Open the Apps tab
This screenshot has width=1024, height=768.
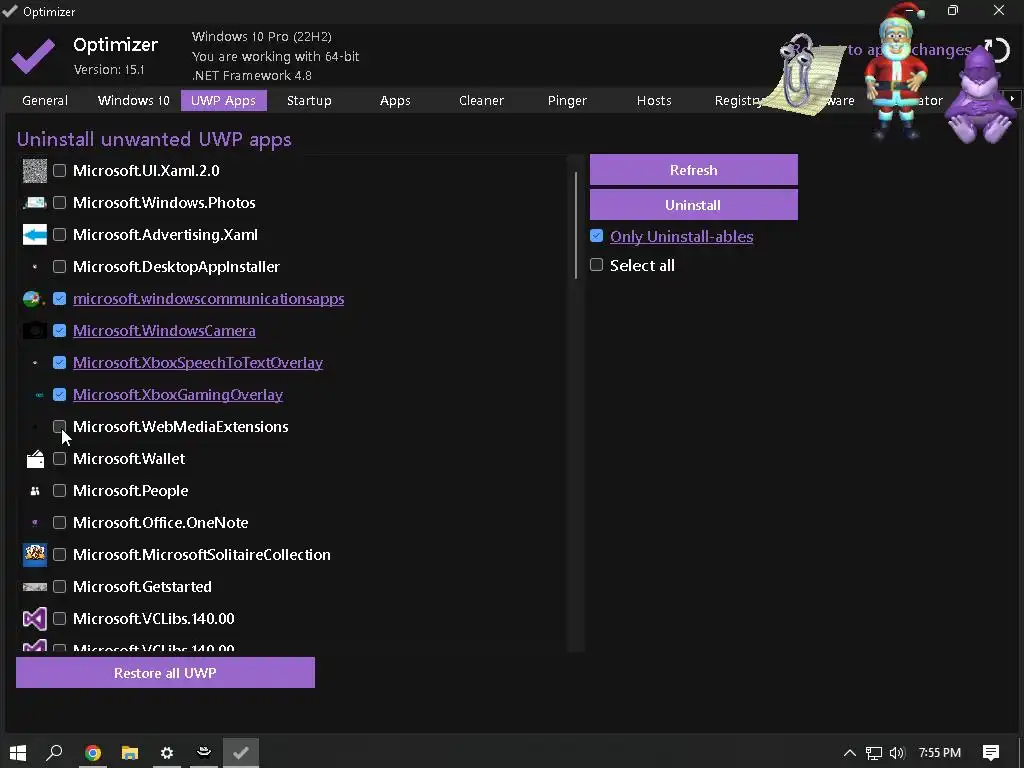click(395, 101)
